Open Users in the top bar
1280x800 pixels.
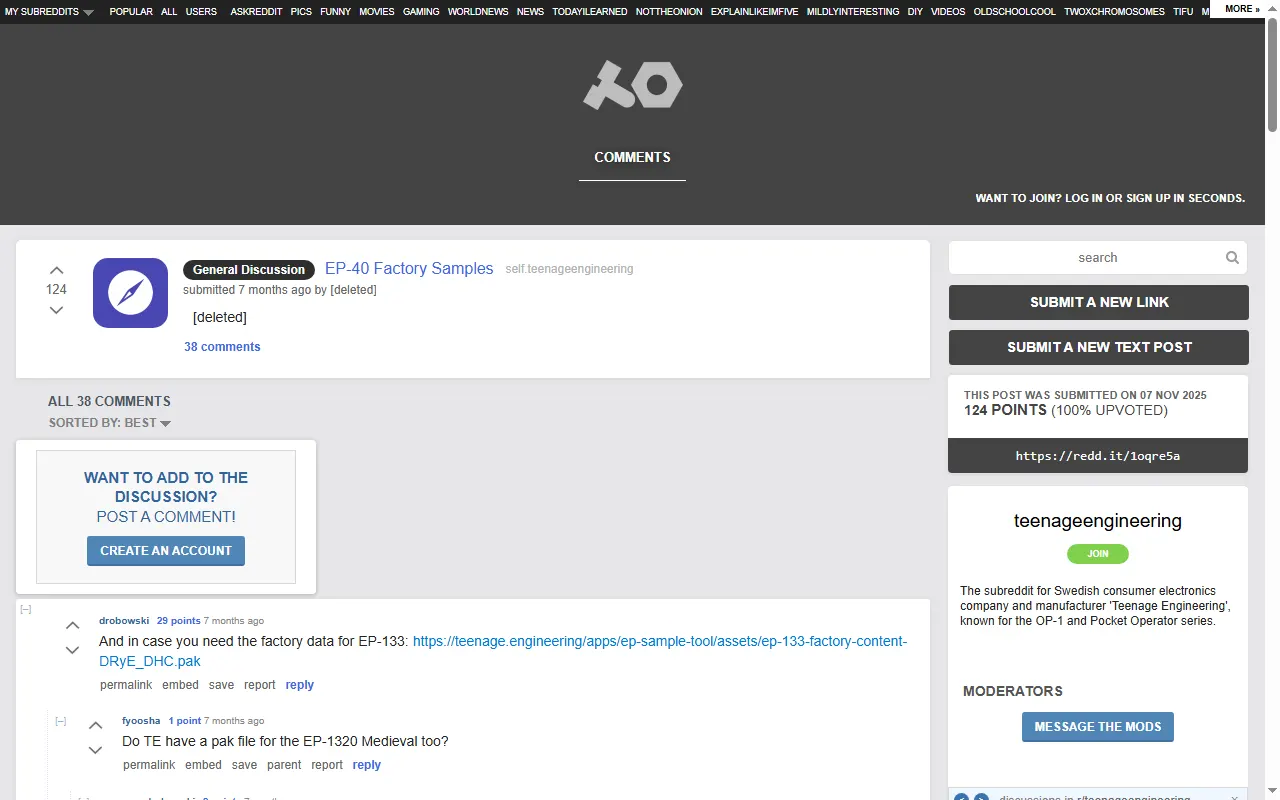201,12
